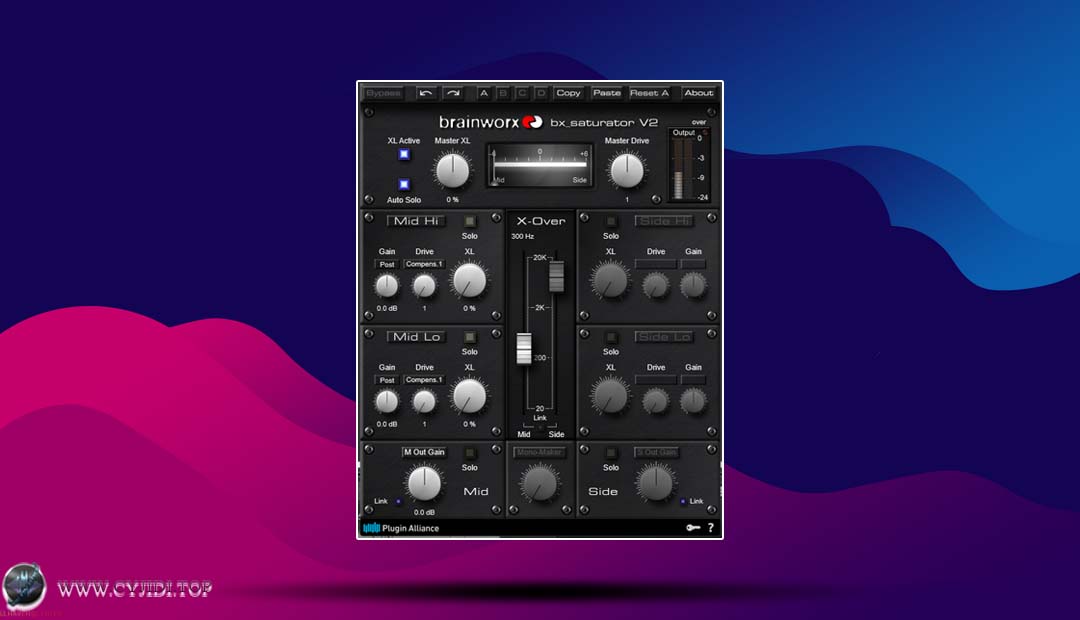Click the Reset A button
This screenshot has width=1080, height=620.
(x=649, y=93)
